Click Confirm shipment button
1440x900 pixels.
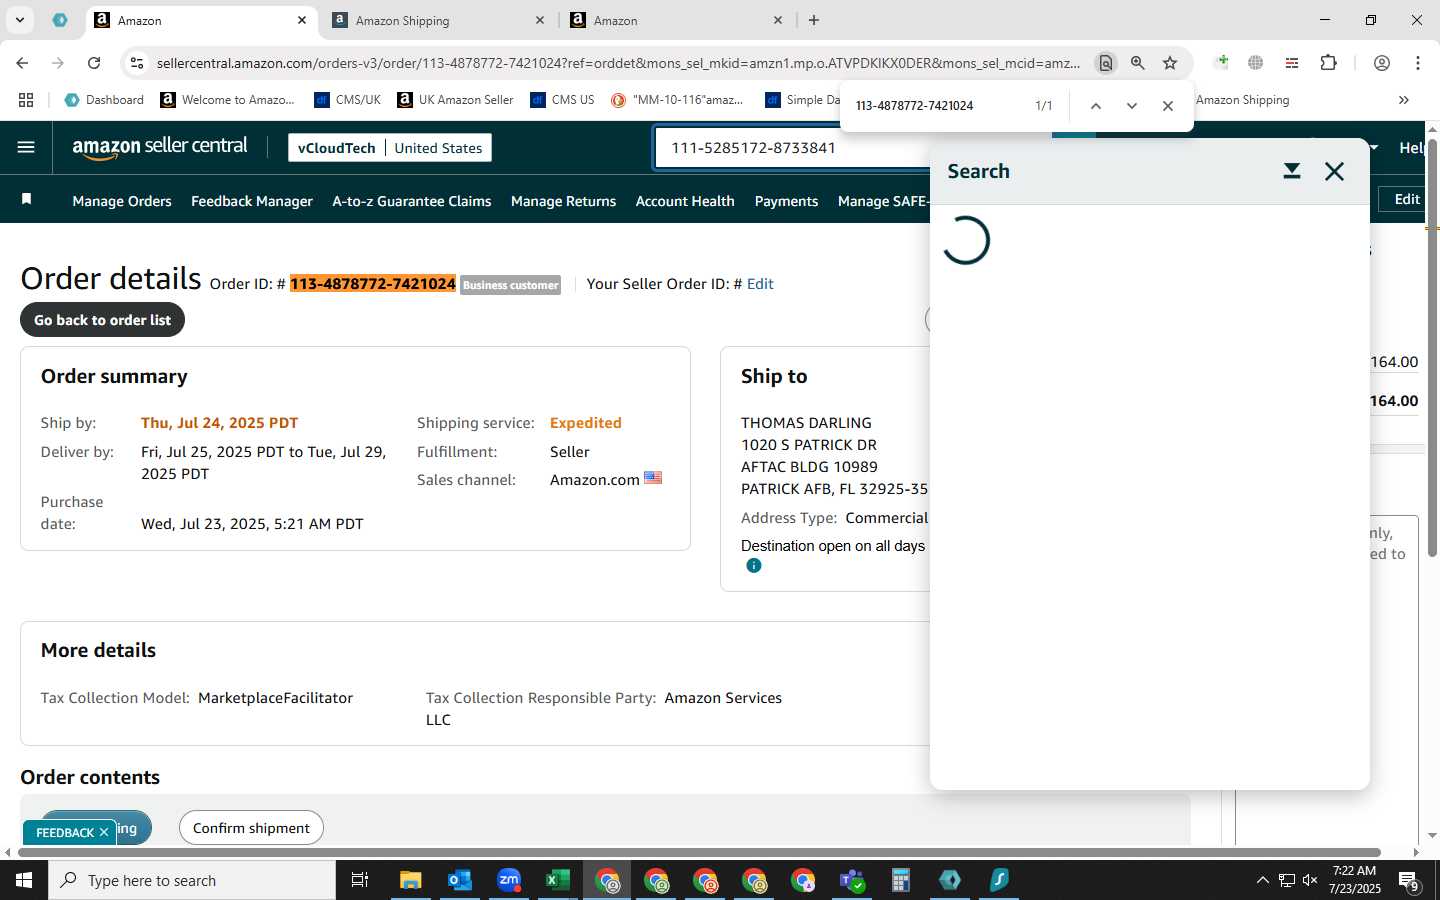point(251,828)
